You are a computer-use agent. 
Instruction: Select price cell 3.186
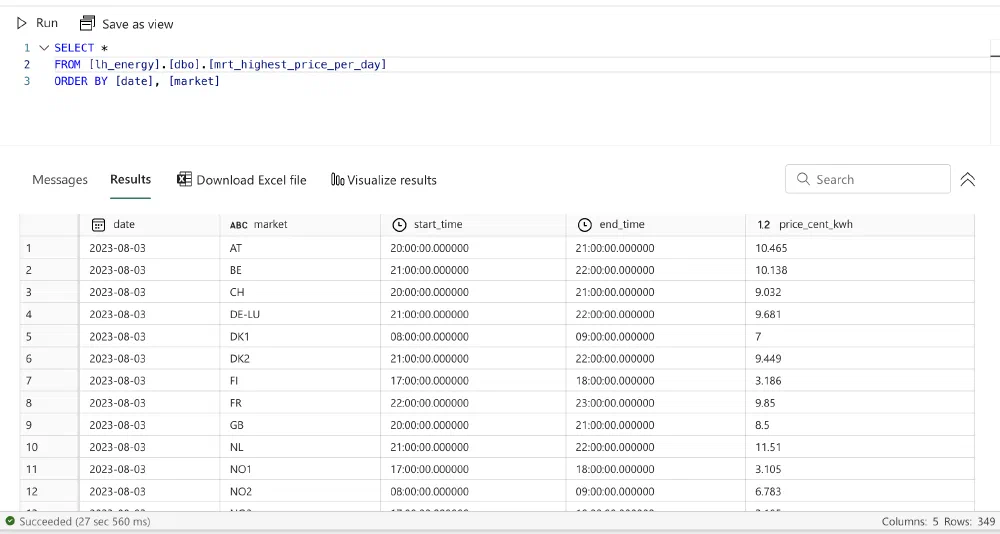coord(860,381)
